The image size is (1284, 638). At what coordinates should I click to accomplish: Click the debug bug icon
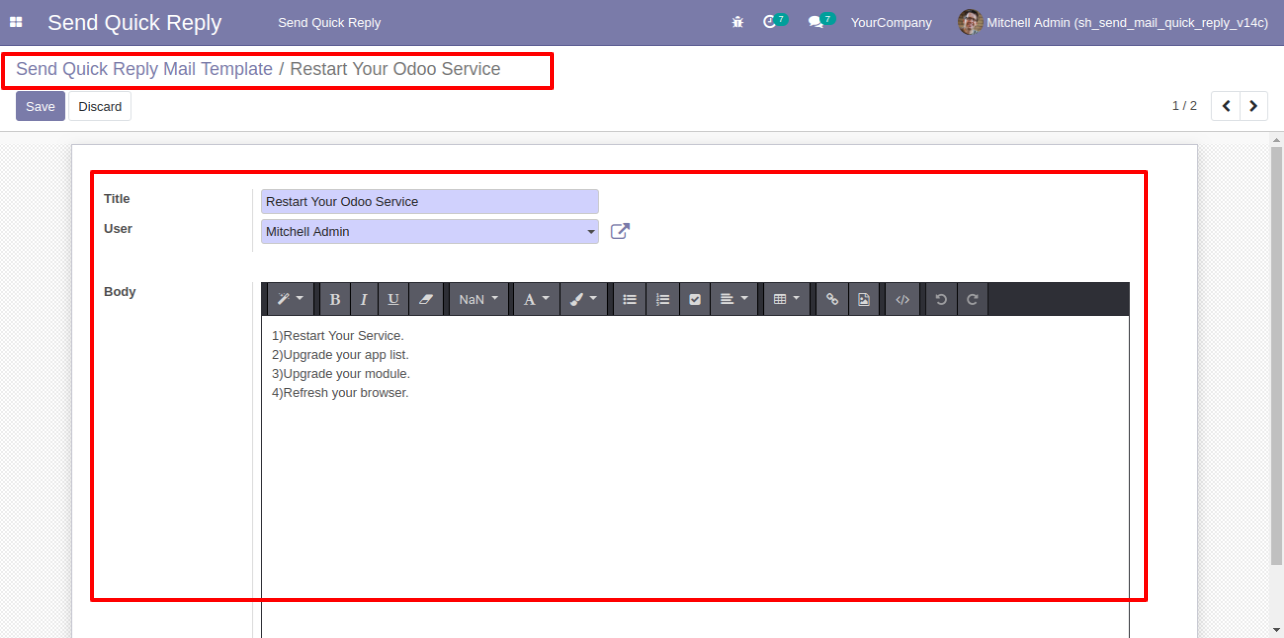[x=738, y=22]
